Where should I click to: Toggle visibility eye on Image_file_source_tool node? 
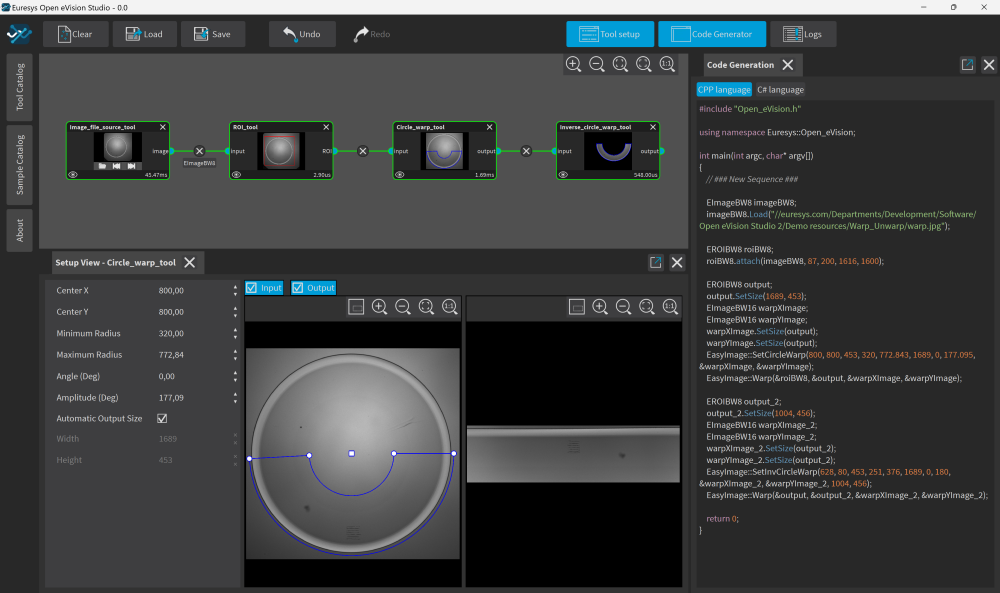pos(74,174)
